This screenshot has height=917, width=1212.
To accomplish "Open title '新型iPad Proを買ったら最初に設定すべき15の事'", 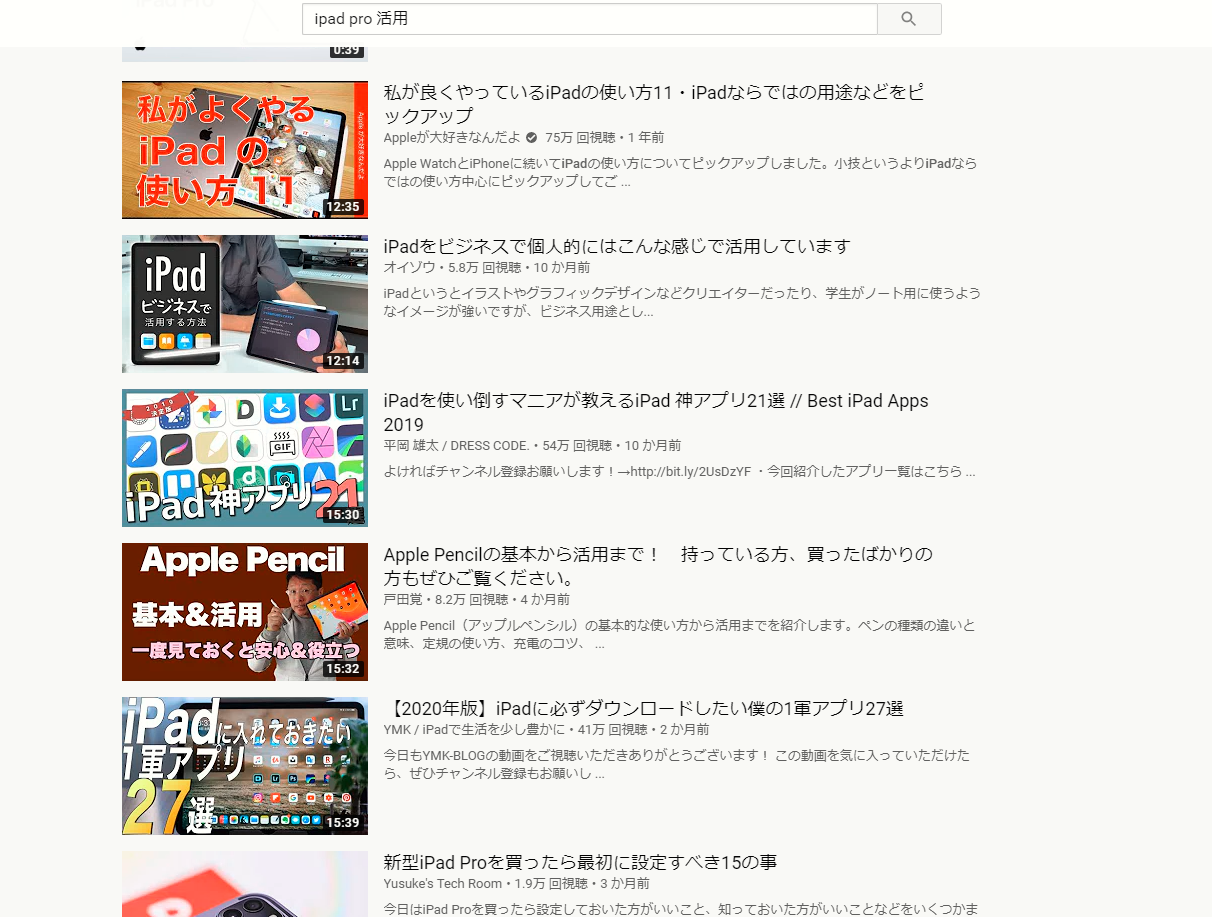I will [581, 862].
